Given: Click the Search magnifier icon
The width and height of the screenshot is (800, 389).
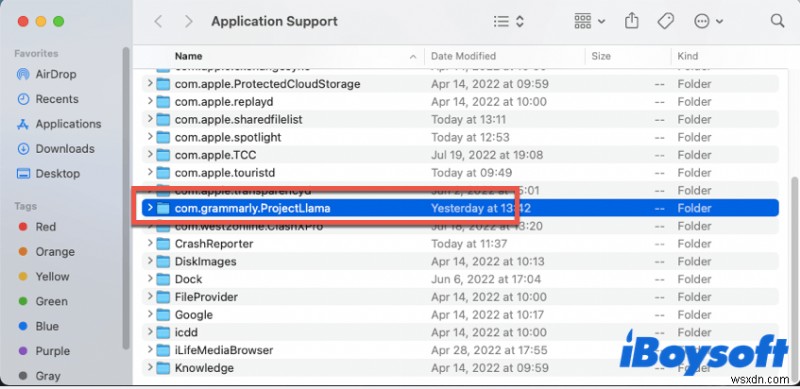Looking at the screenshot, I should tap(777, 21).
